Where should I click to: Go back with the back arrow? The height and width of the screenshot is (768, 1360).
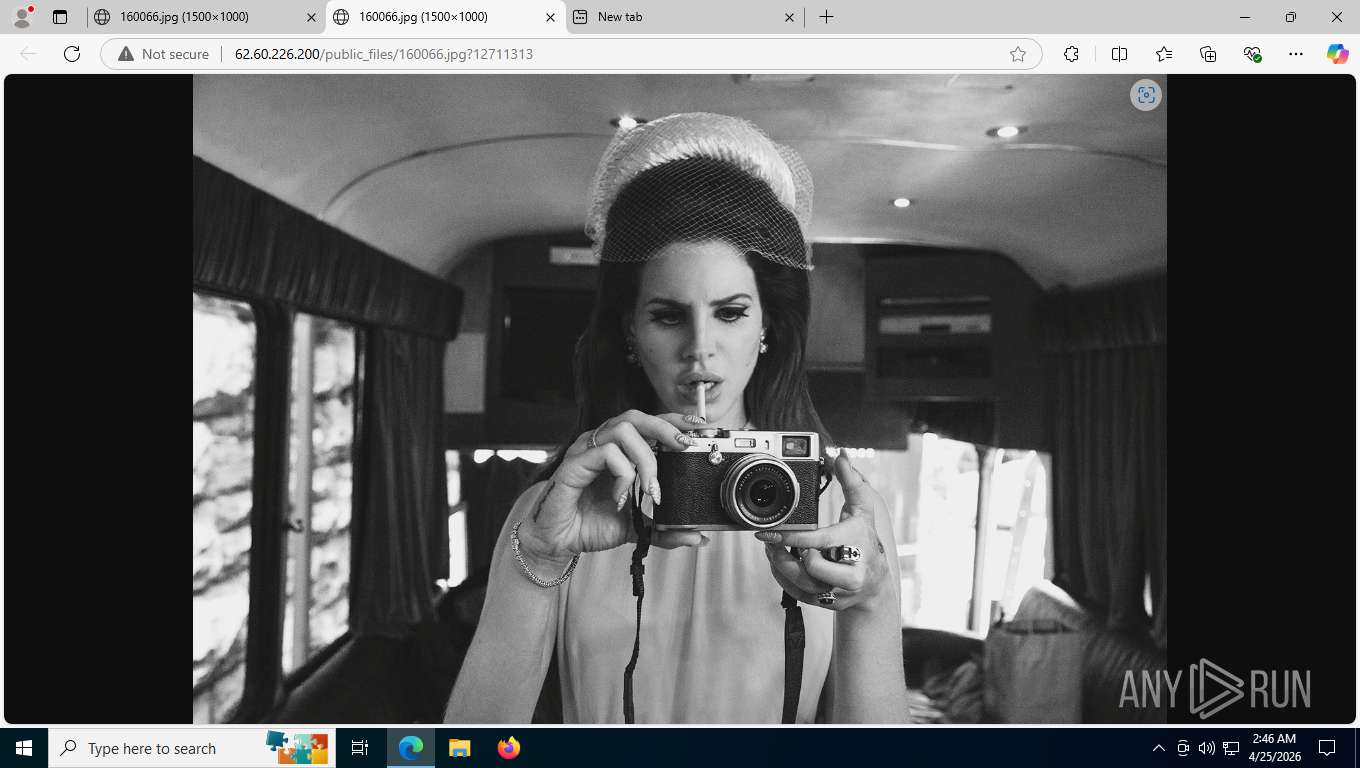(x=28, y=54)
